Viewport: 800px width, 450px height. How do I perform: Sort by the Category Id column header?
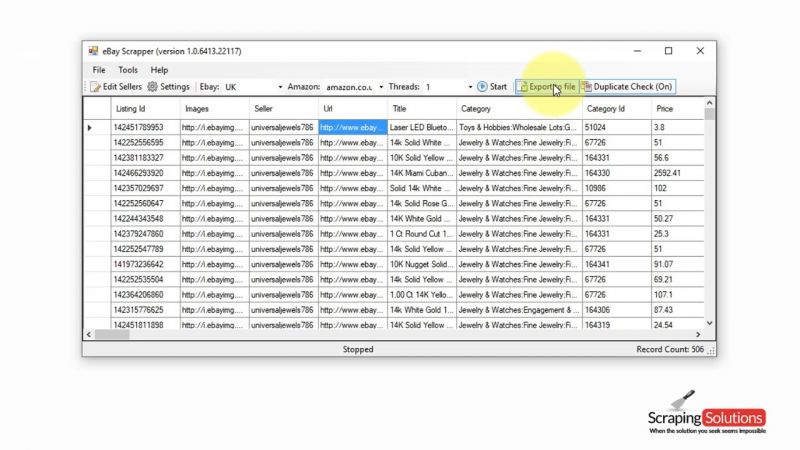point(617,109)
